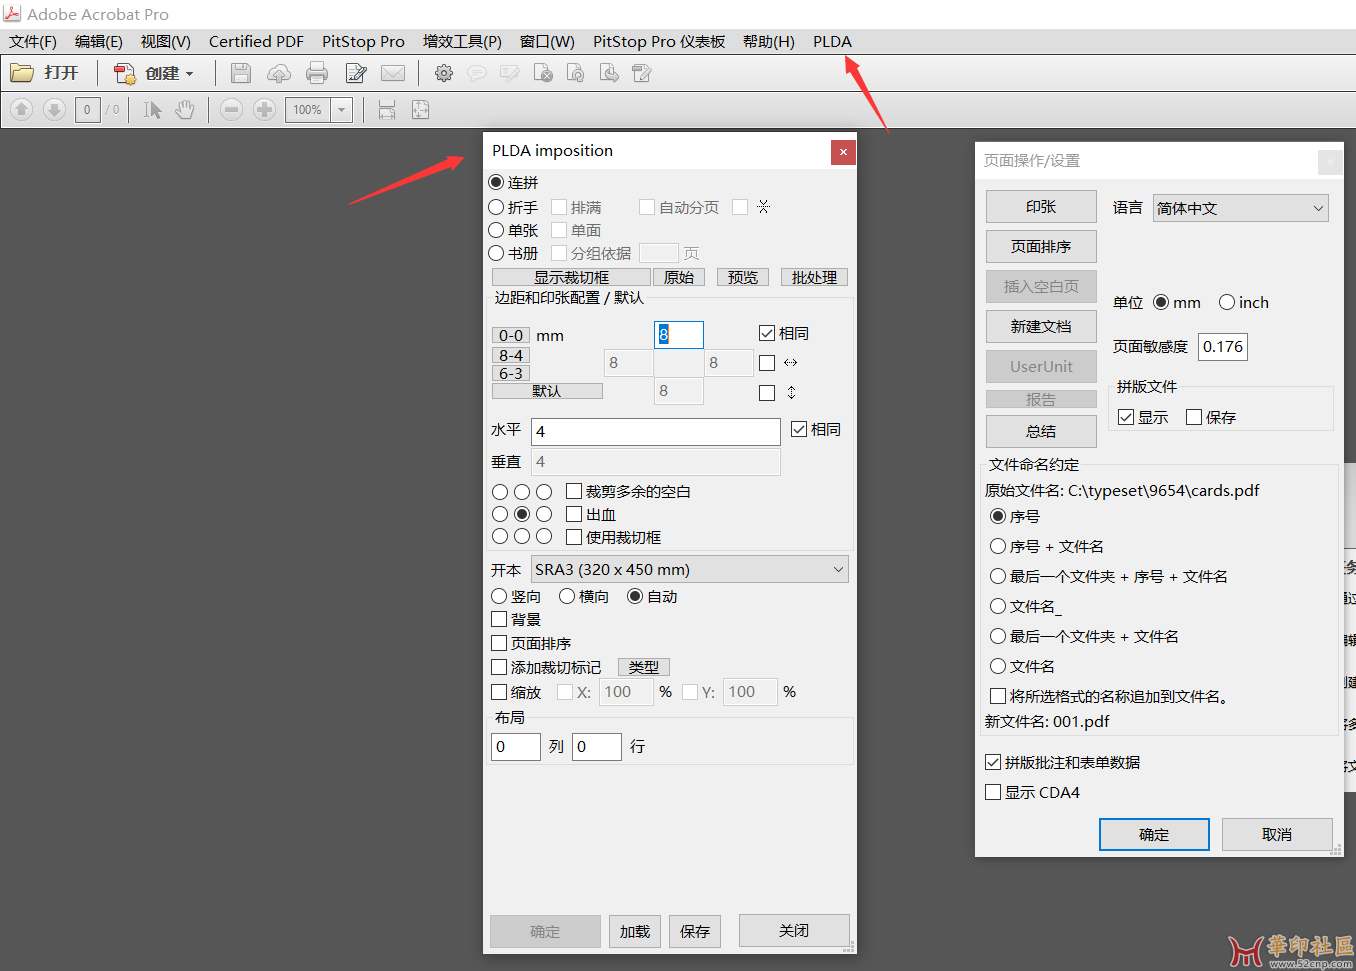Screen dimensions: 1356x971
Task: Check the 显示 CDA4 checkbox
Action: coord(993,792)
